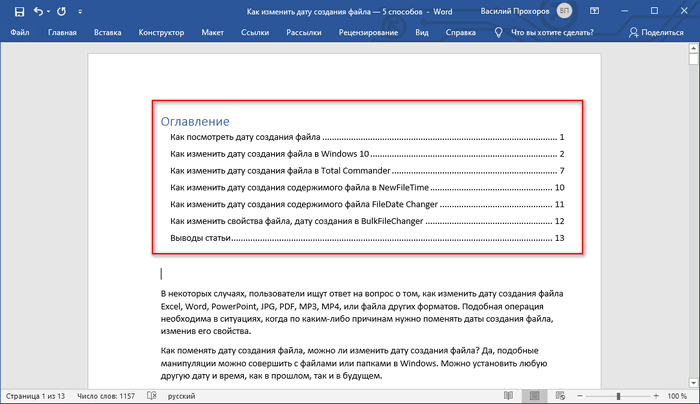The height and width of the screenshot is (404, 700).
Task: Click the lightbulb Tell Me icon
Action: [x=498, y=33]
